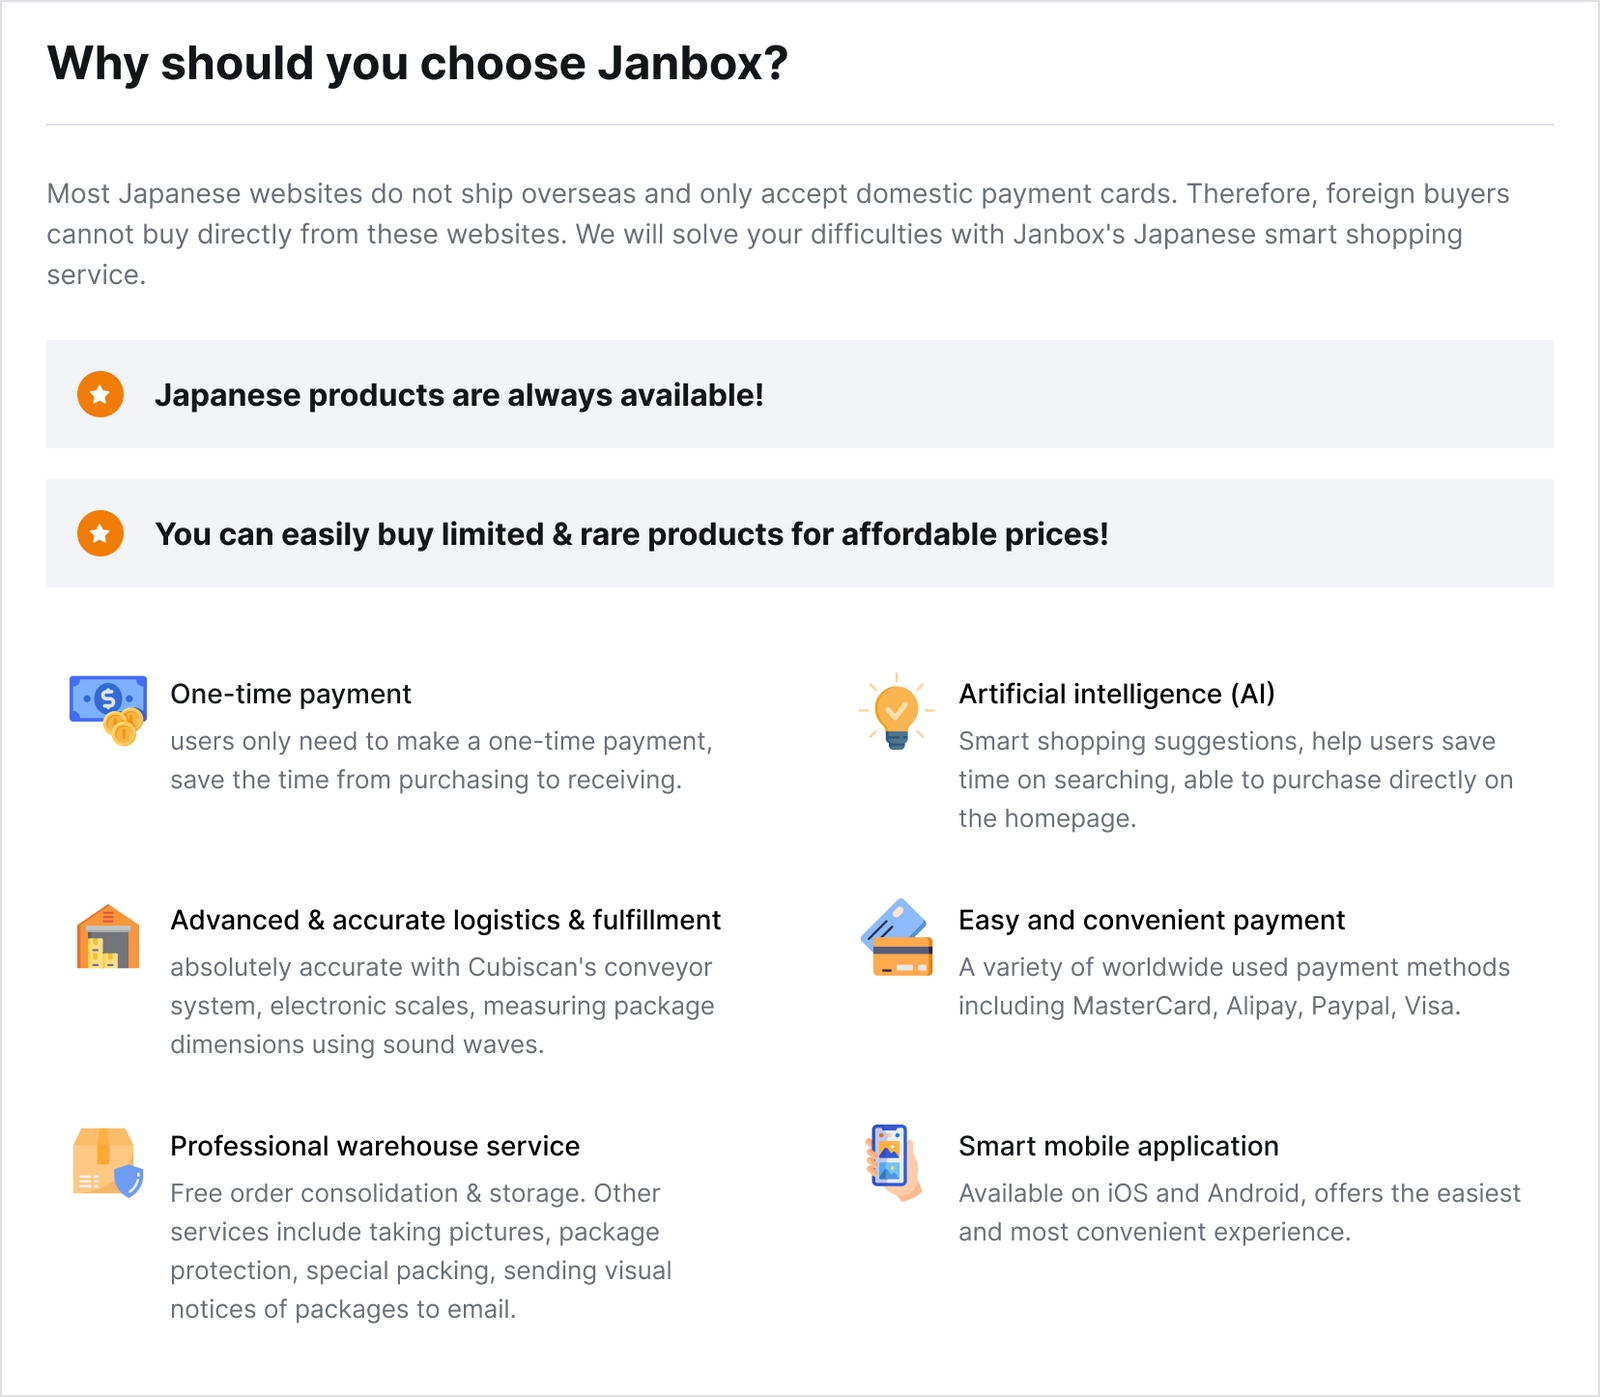Click star icon beside limited & rare products
The image size is (1600, 1397).
pos(100,534)
